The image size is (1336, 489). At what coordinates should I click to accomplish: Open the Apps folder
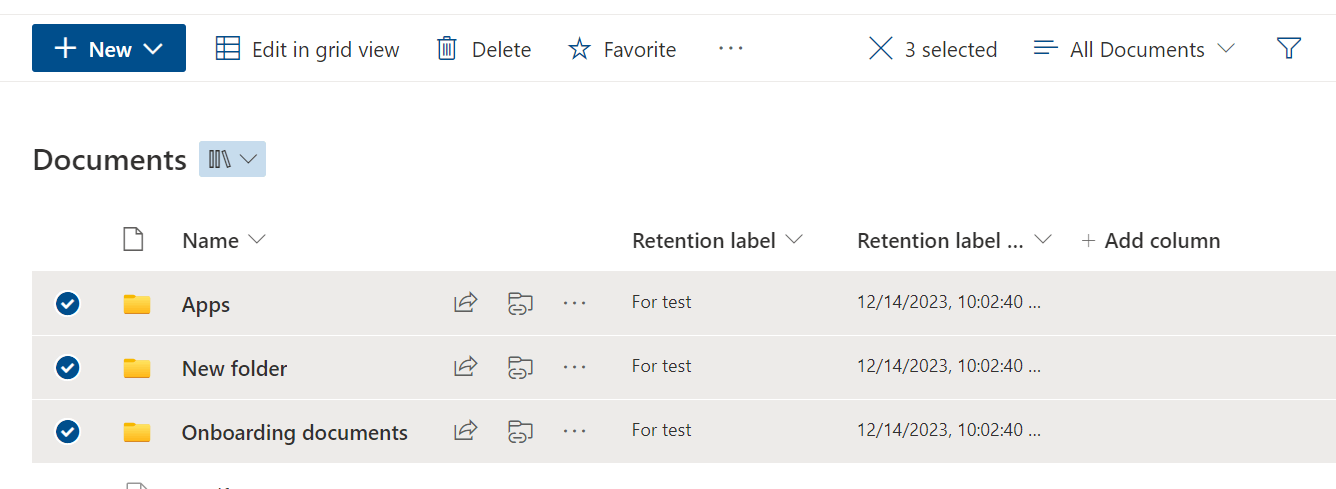(x=206, y=305)
